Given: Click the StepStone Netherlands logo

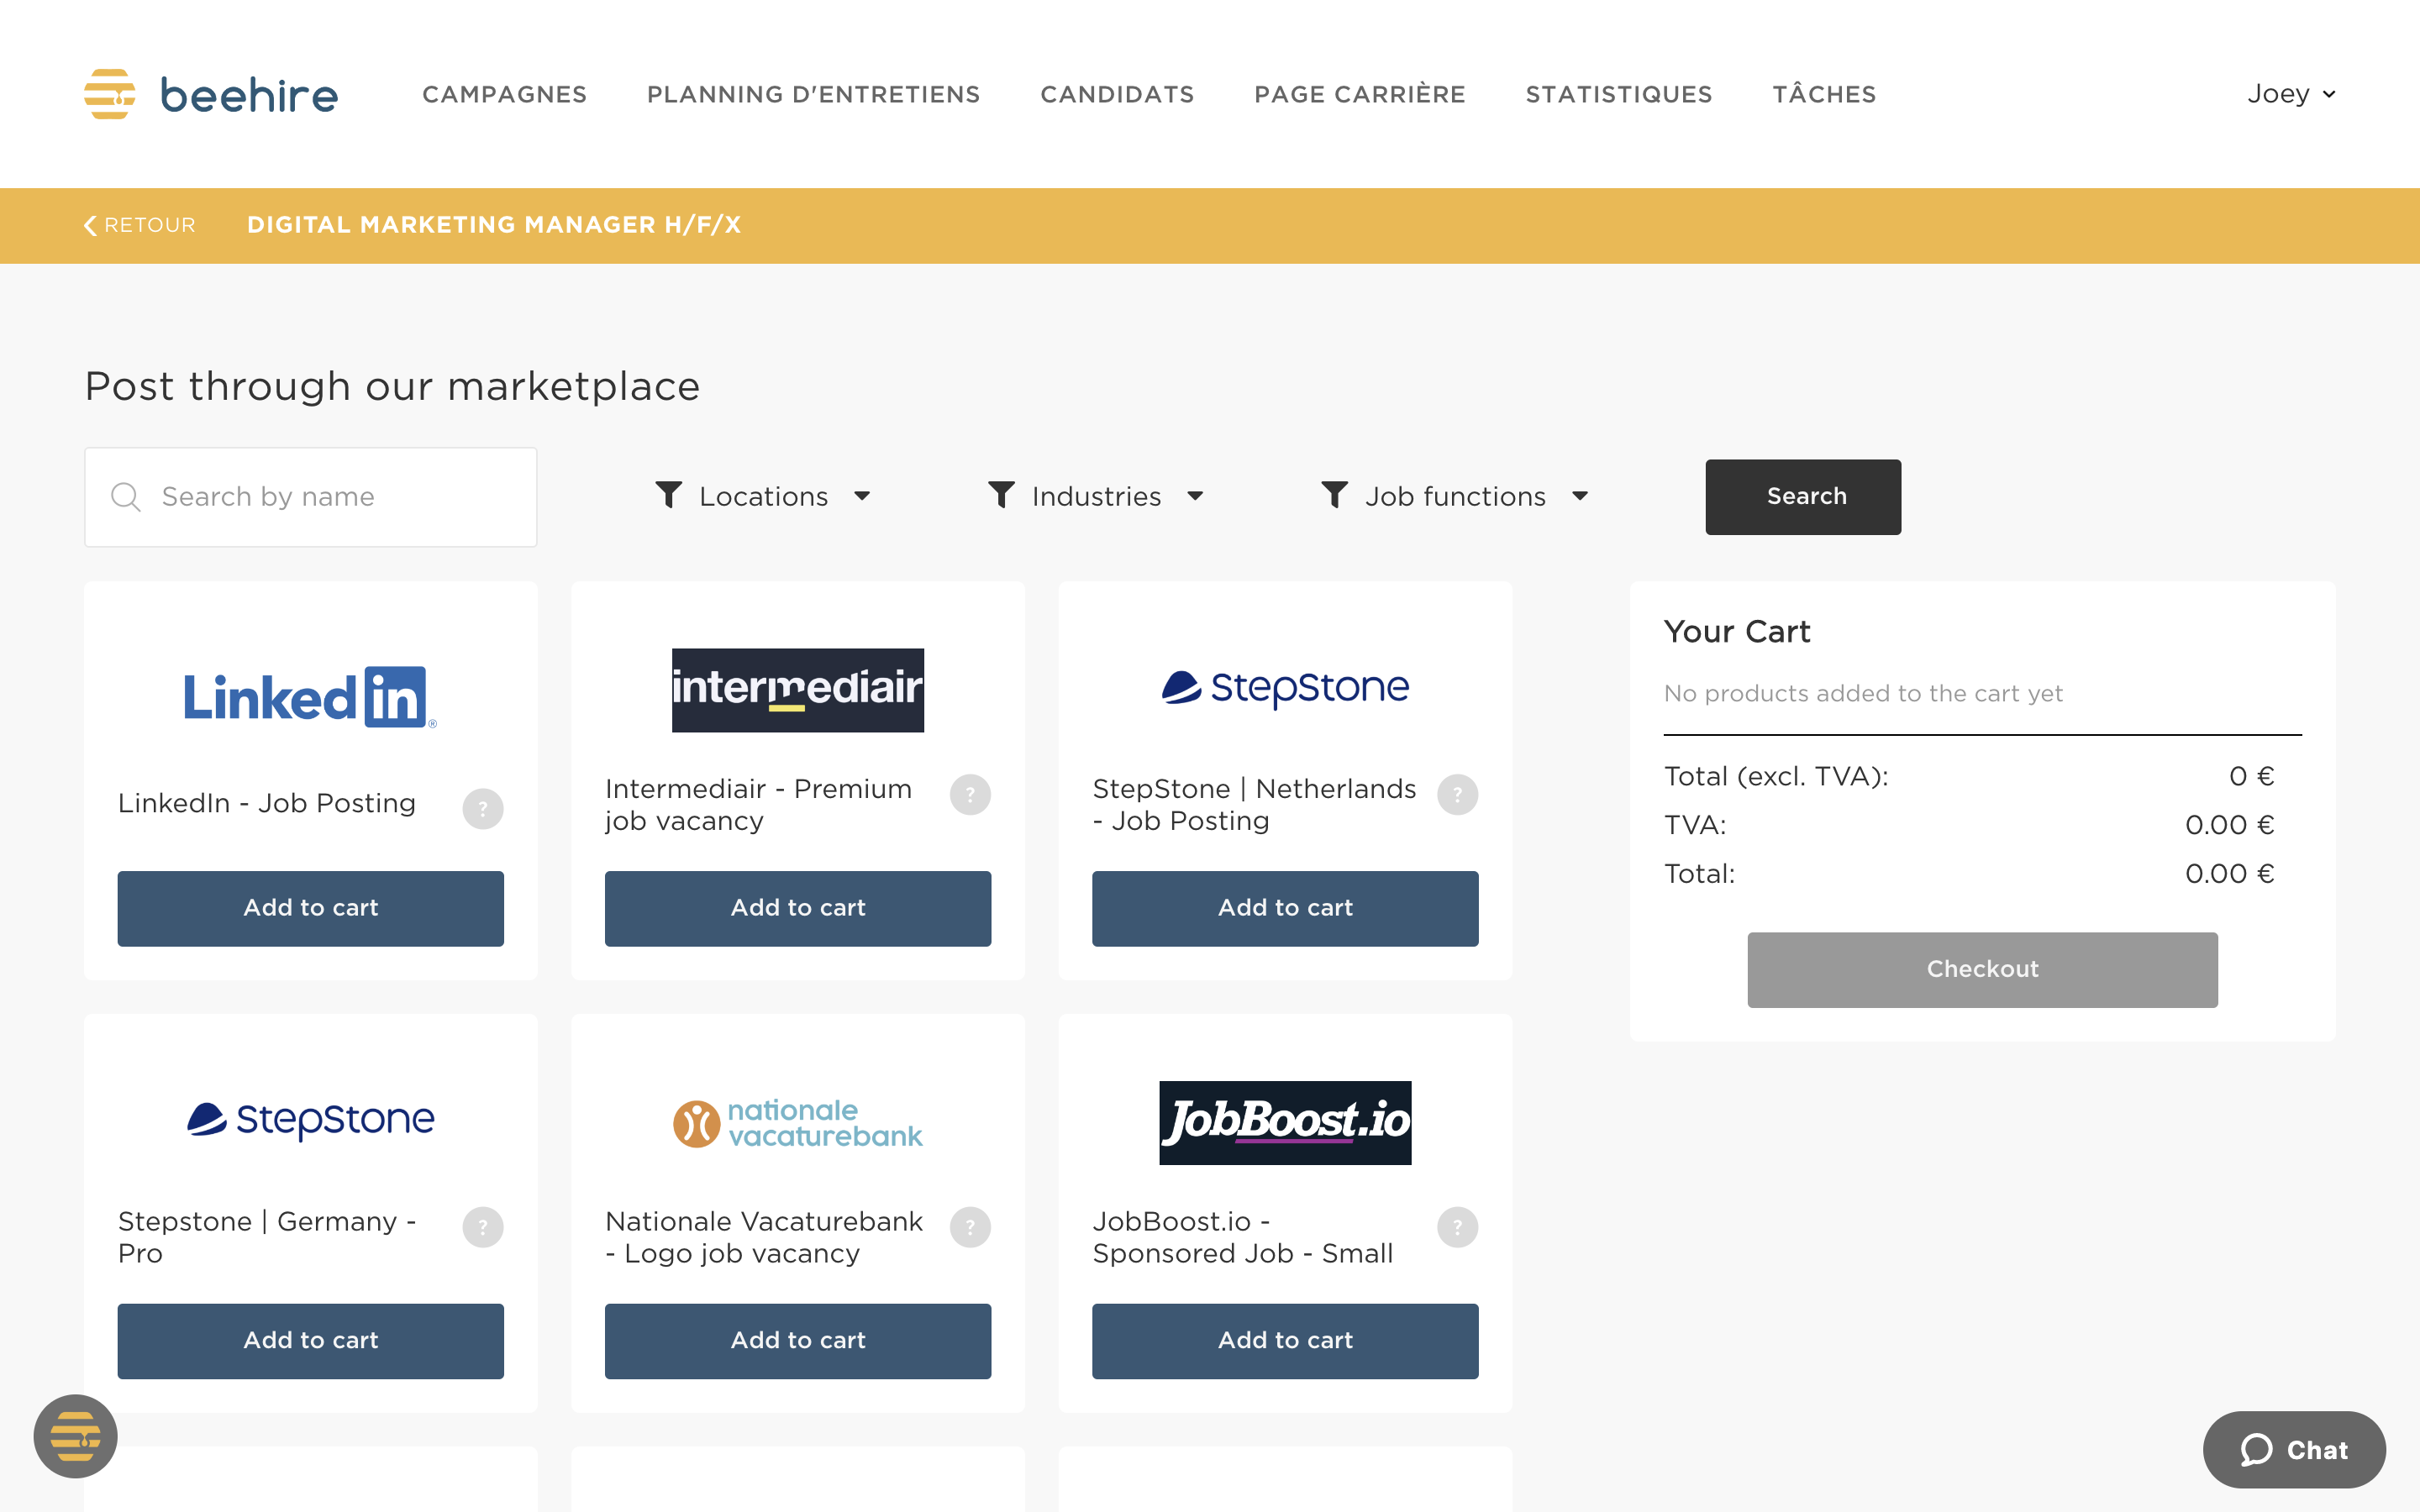Looking at the screenshot, I should [1285, 688].
